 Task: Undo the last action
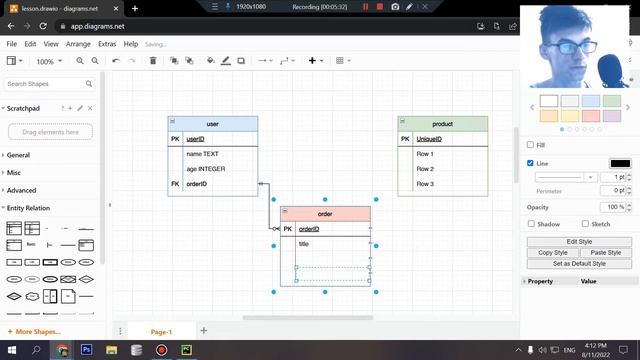116,61
